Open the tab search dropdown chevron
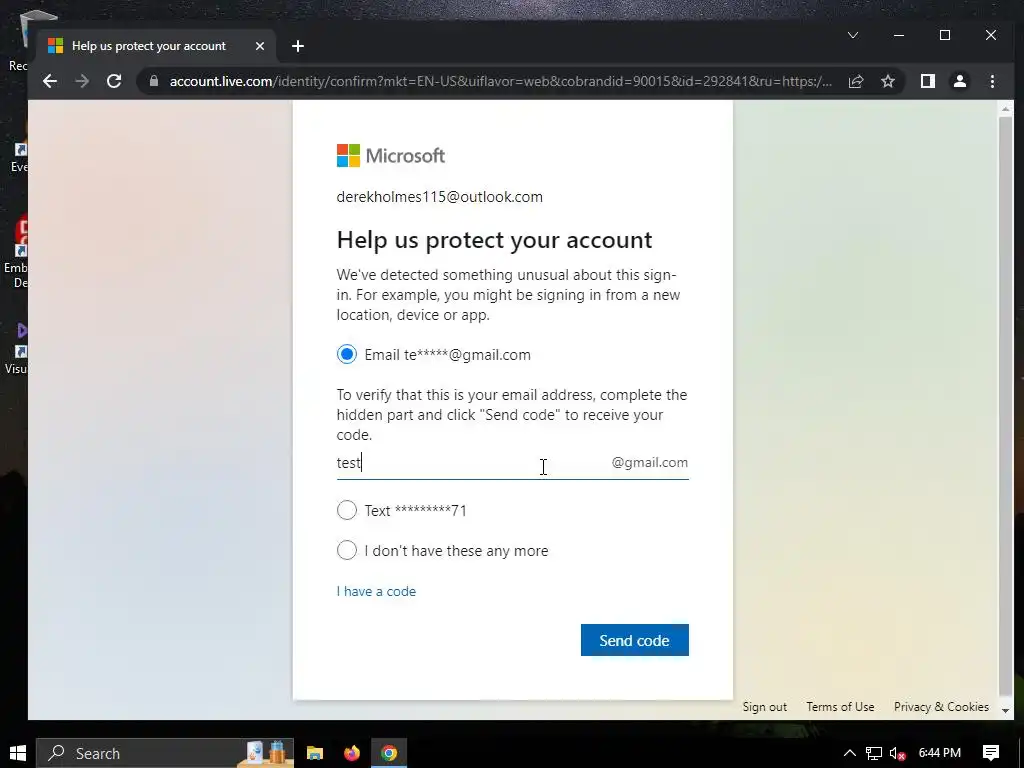 (853, 35)
